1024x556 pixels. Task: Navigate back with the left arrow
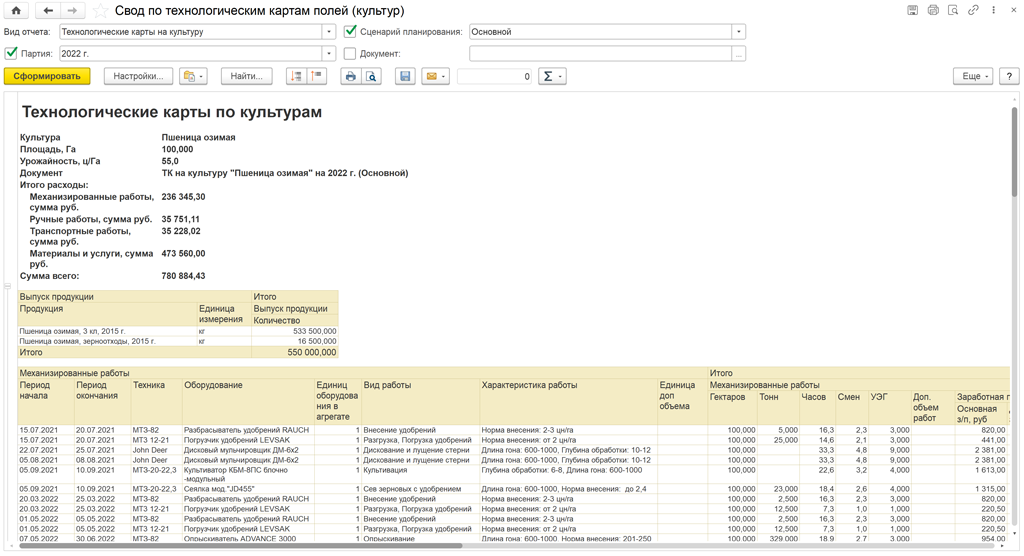(48, 11)
